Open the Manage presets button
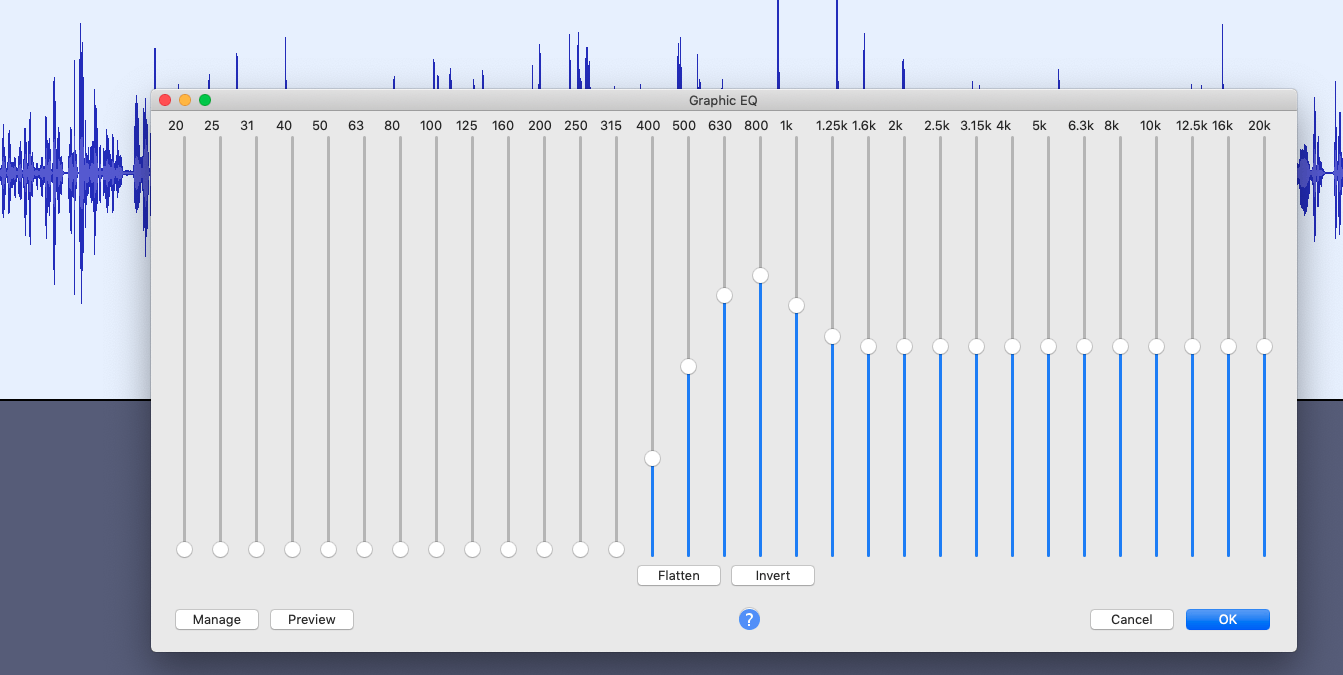This screenshot has width=1343, height=675. pos(217,620)
